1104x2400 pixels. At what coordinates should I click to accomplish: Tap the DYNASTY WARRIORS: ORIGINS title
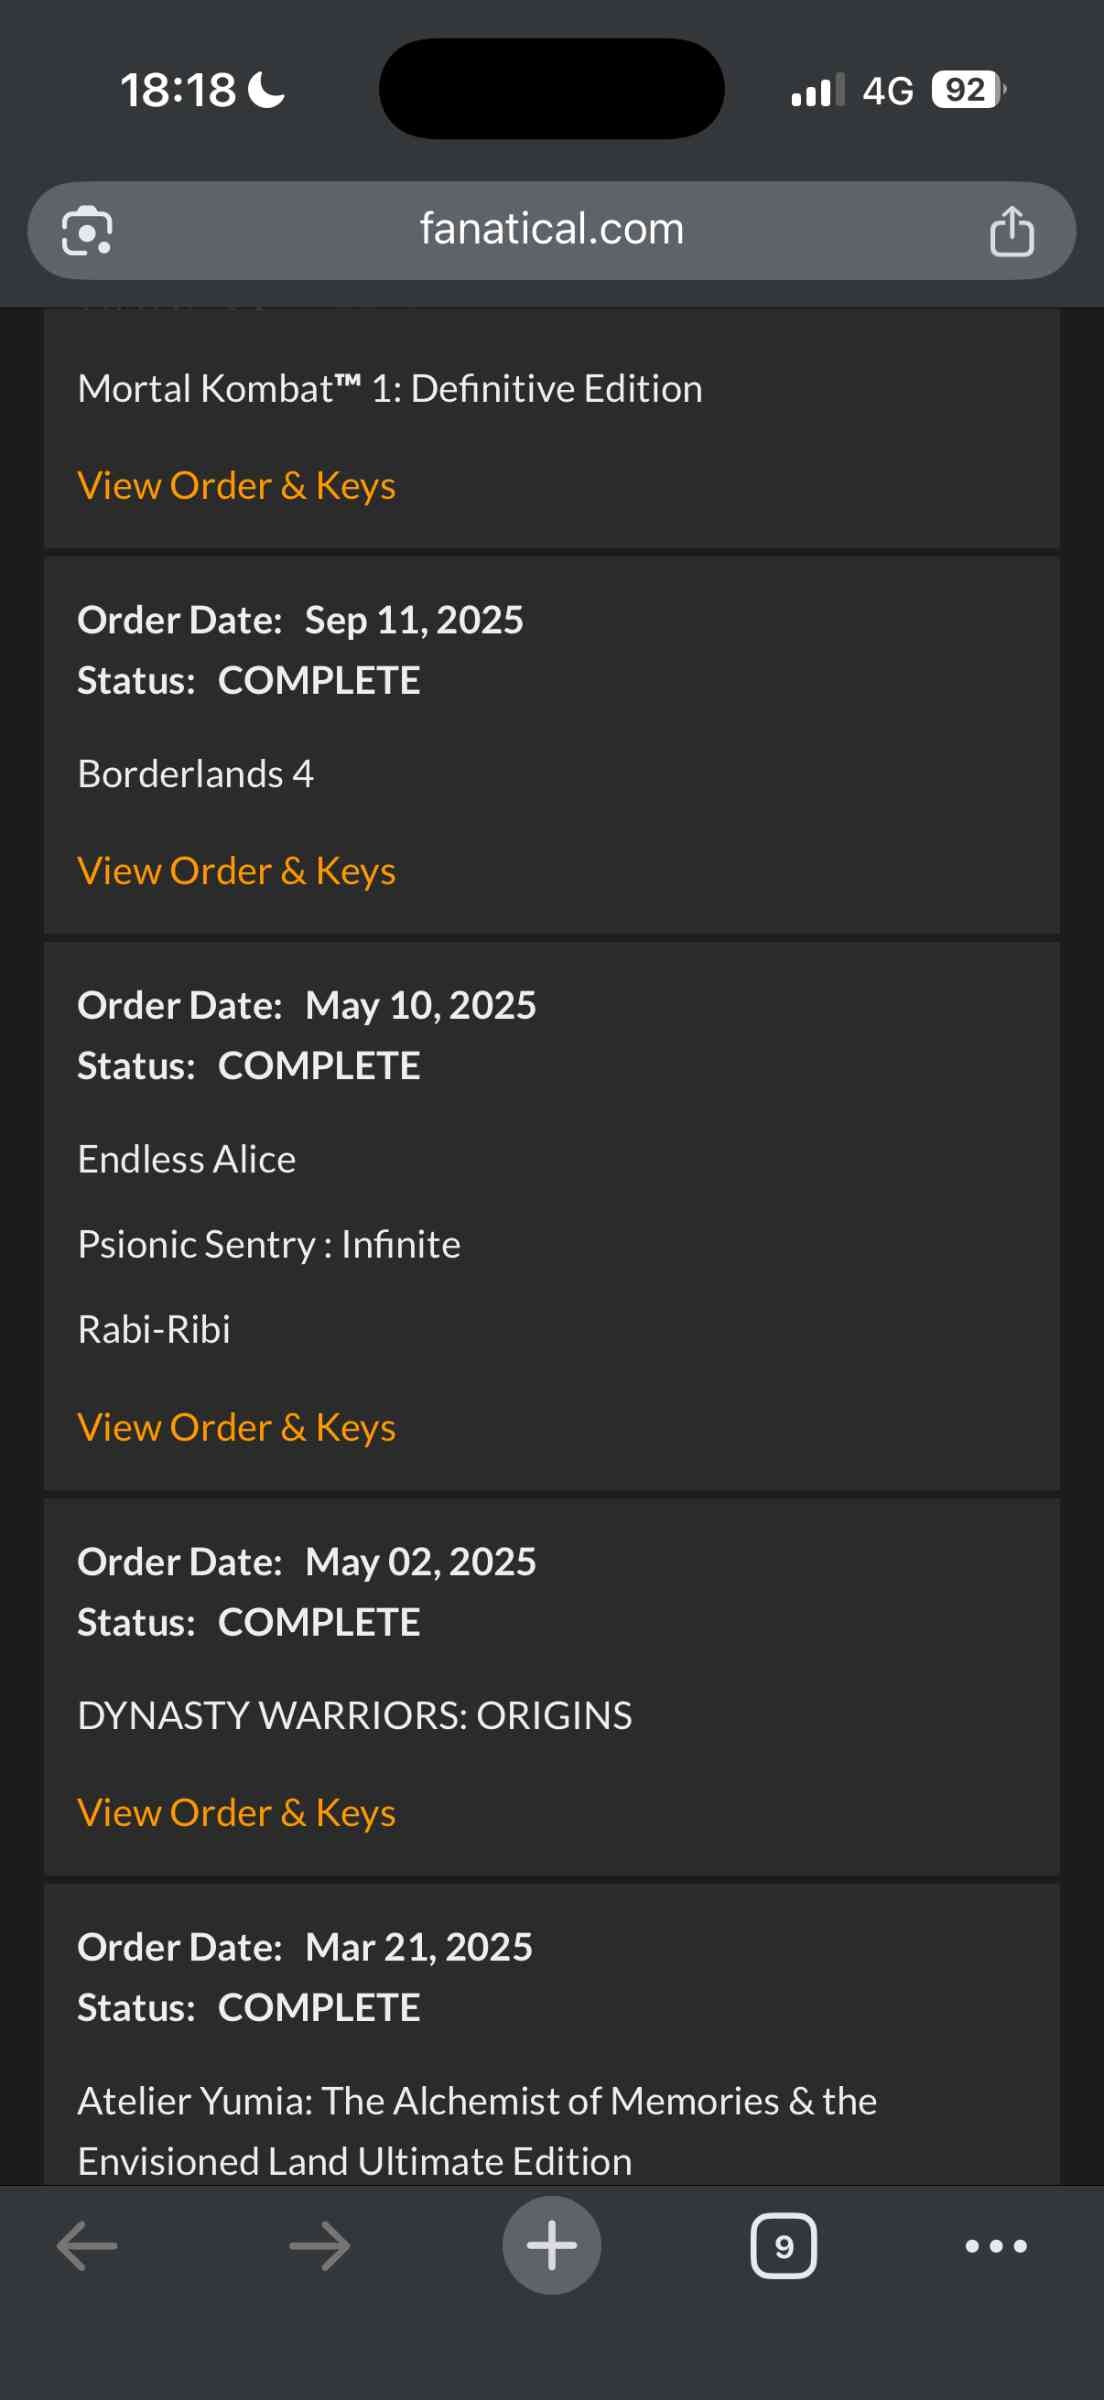[355, 1716]
